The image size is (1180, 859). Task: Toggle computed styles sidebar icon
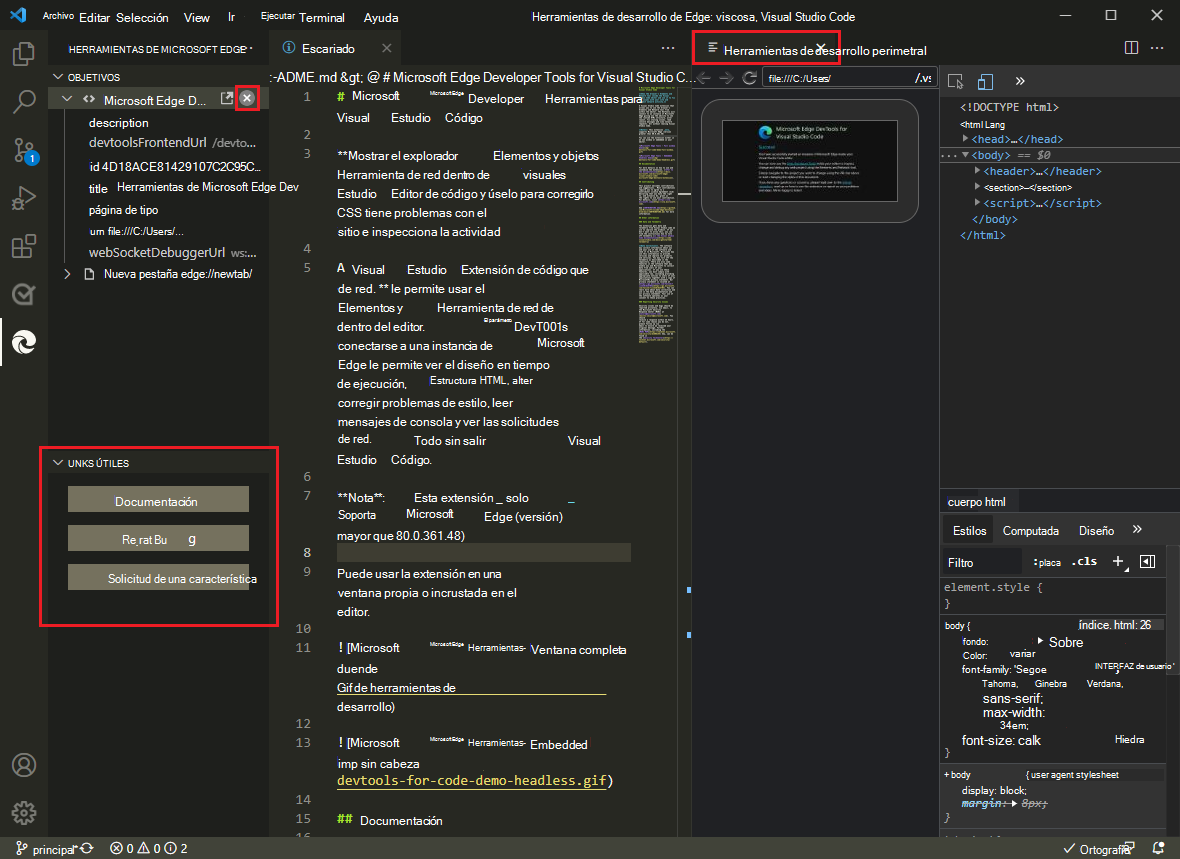pyautogui.click(x=1148, y=562)
